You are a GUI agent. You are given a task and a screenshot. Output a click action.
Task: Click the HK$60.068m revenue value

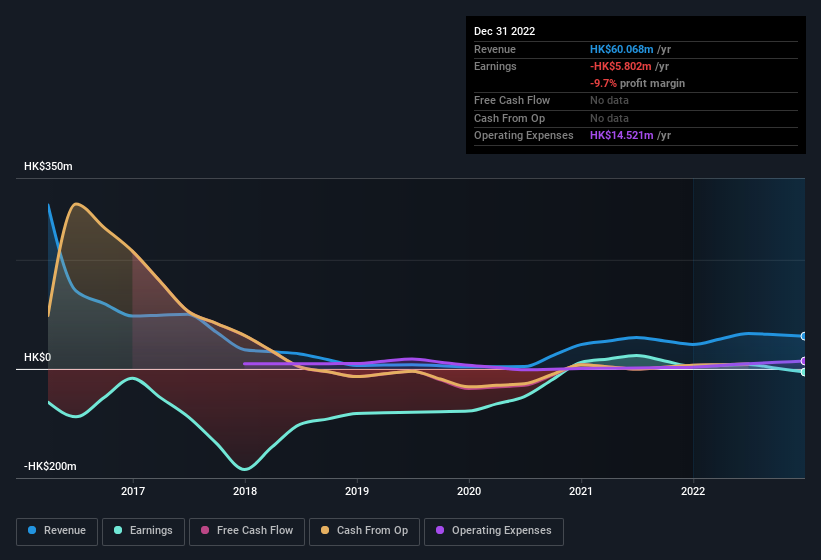tap(622, 49)
